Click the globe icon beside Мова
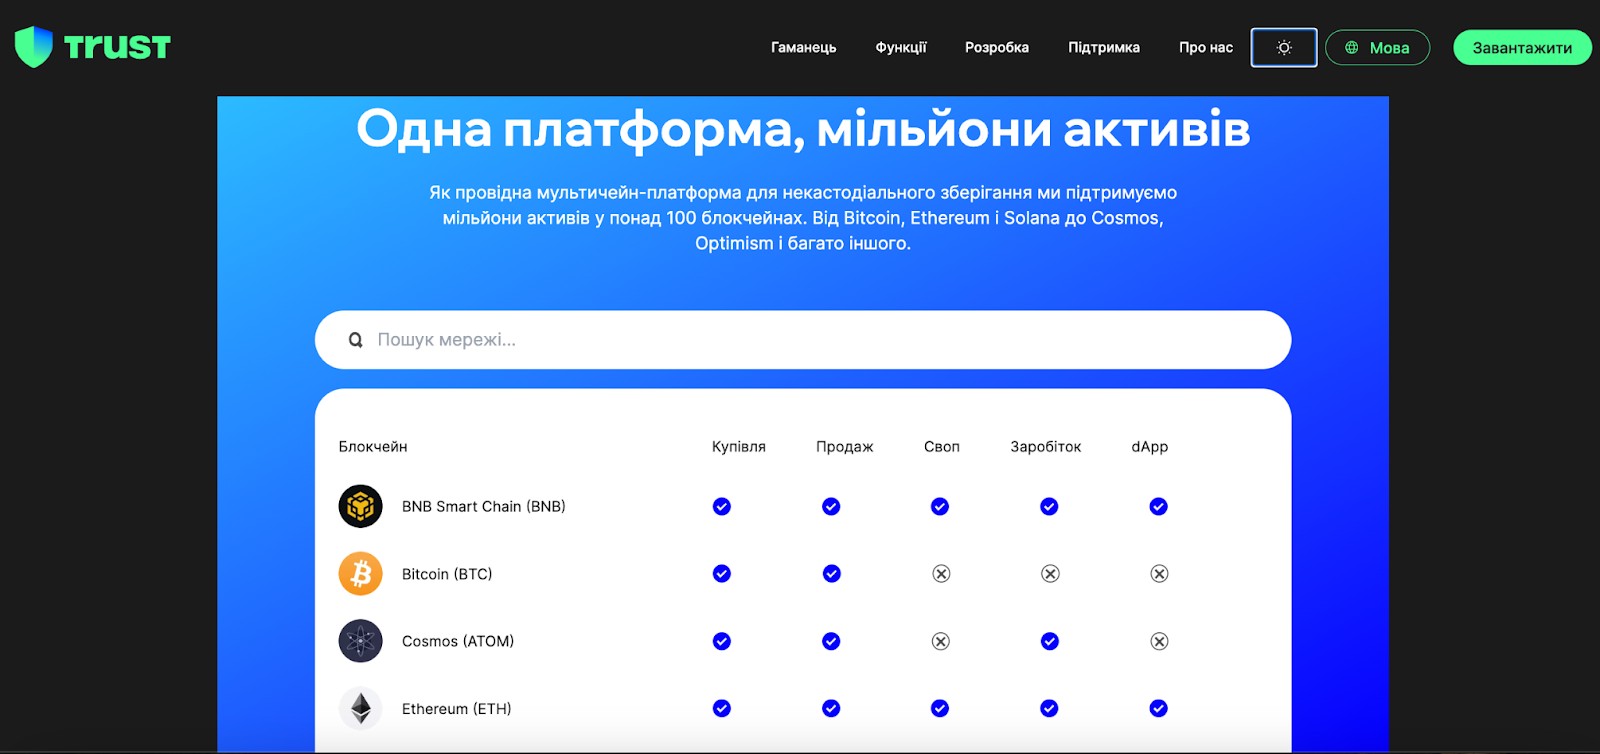 [x=1352, y=48]
